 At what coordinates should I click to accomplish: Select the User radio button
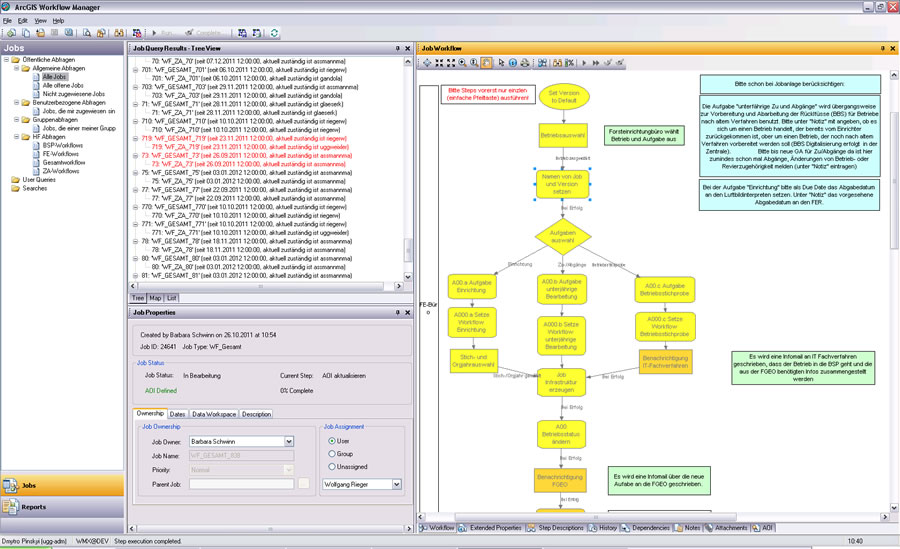coord(331,440)
